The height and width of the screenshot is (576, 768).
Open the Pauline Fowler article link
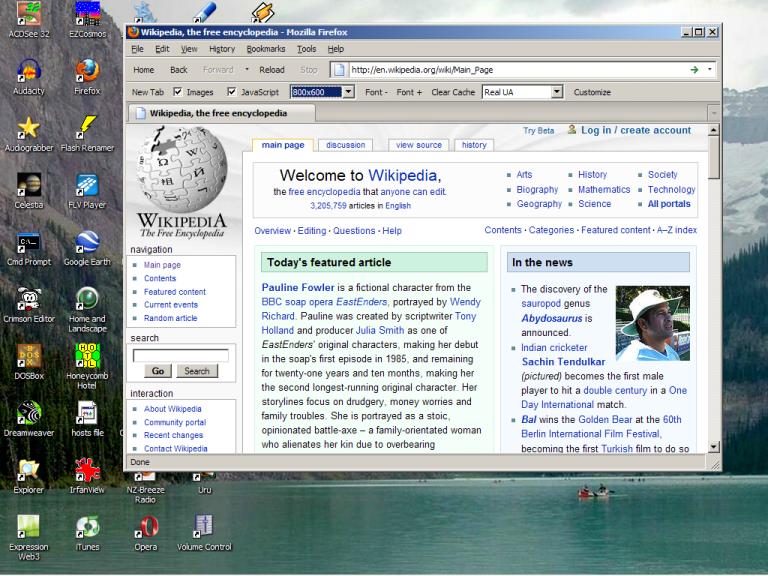(298, 288)
